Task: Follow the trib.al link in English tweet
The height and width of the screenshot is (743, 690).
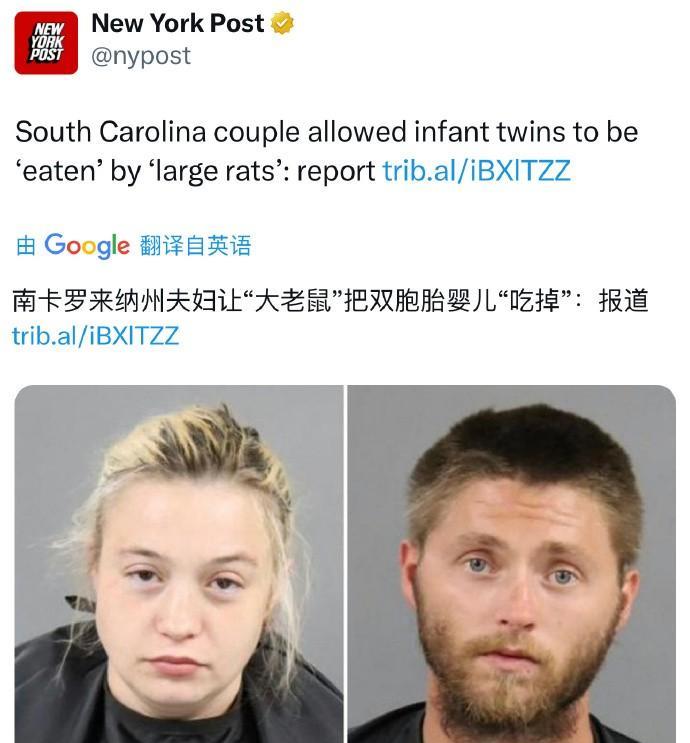Action: coord(476,171)
